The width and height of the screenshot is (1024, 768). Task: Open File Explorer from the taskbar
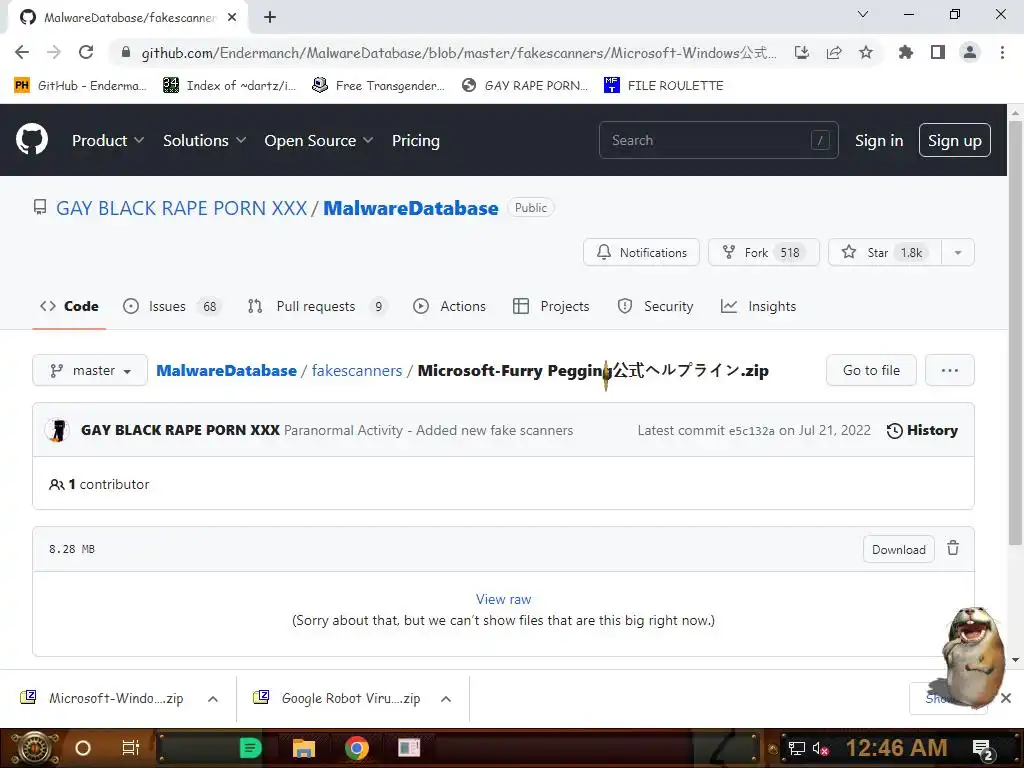click(x=304, y=748)
